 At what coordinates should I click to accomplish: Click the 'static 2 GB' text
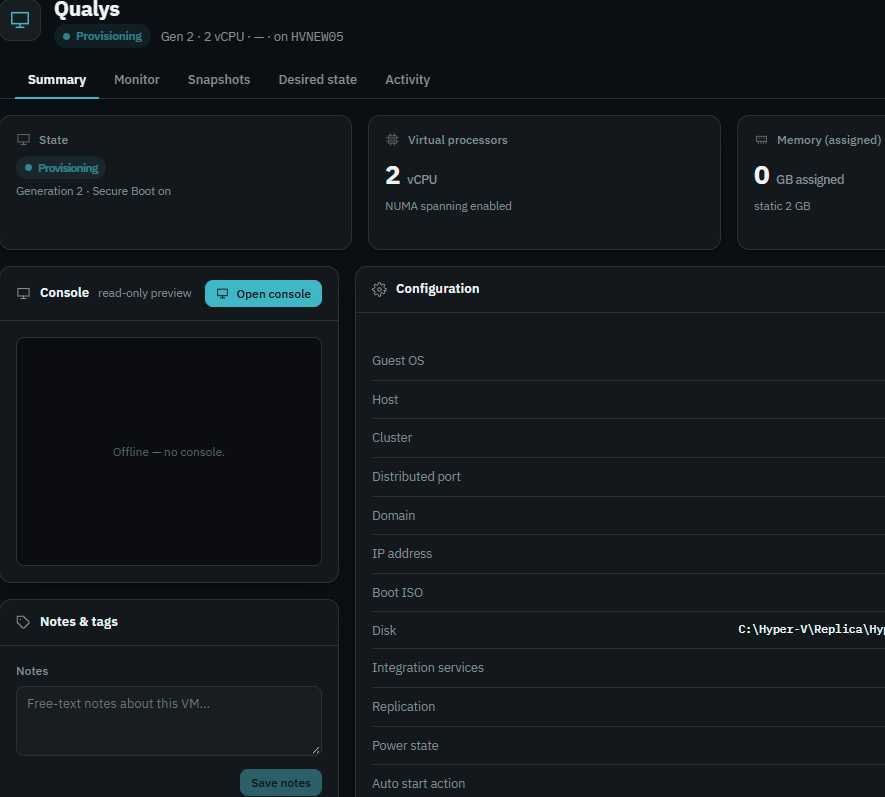782,206
